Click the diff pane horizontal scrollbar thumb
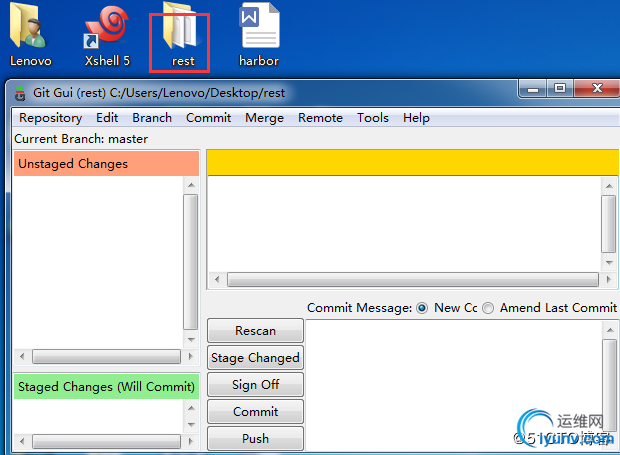This screenshot has height=455, width=620. (413, 279)
